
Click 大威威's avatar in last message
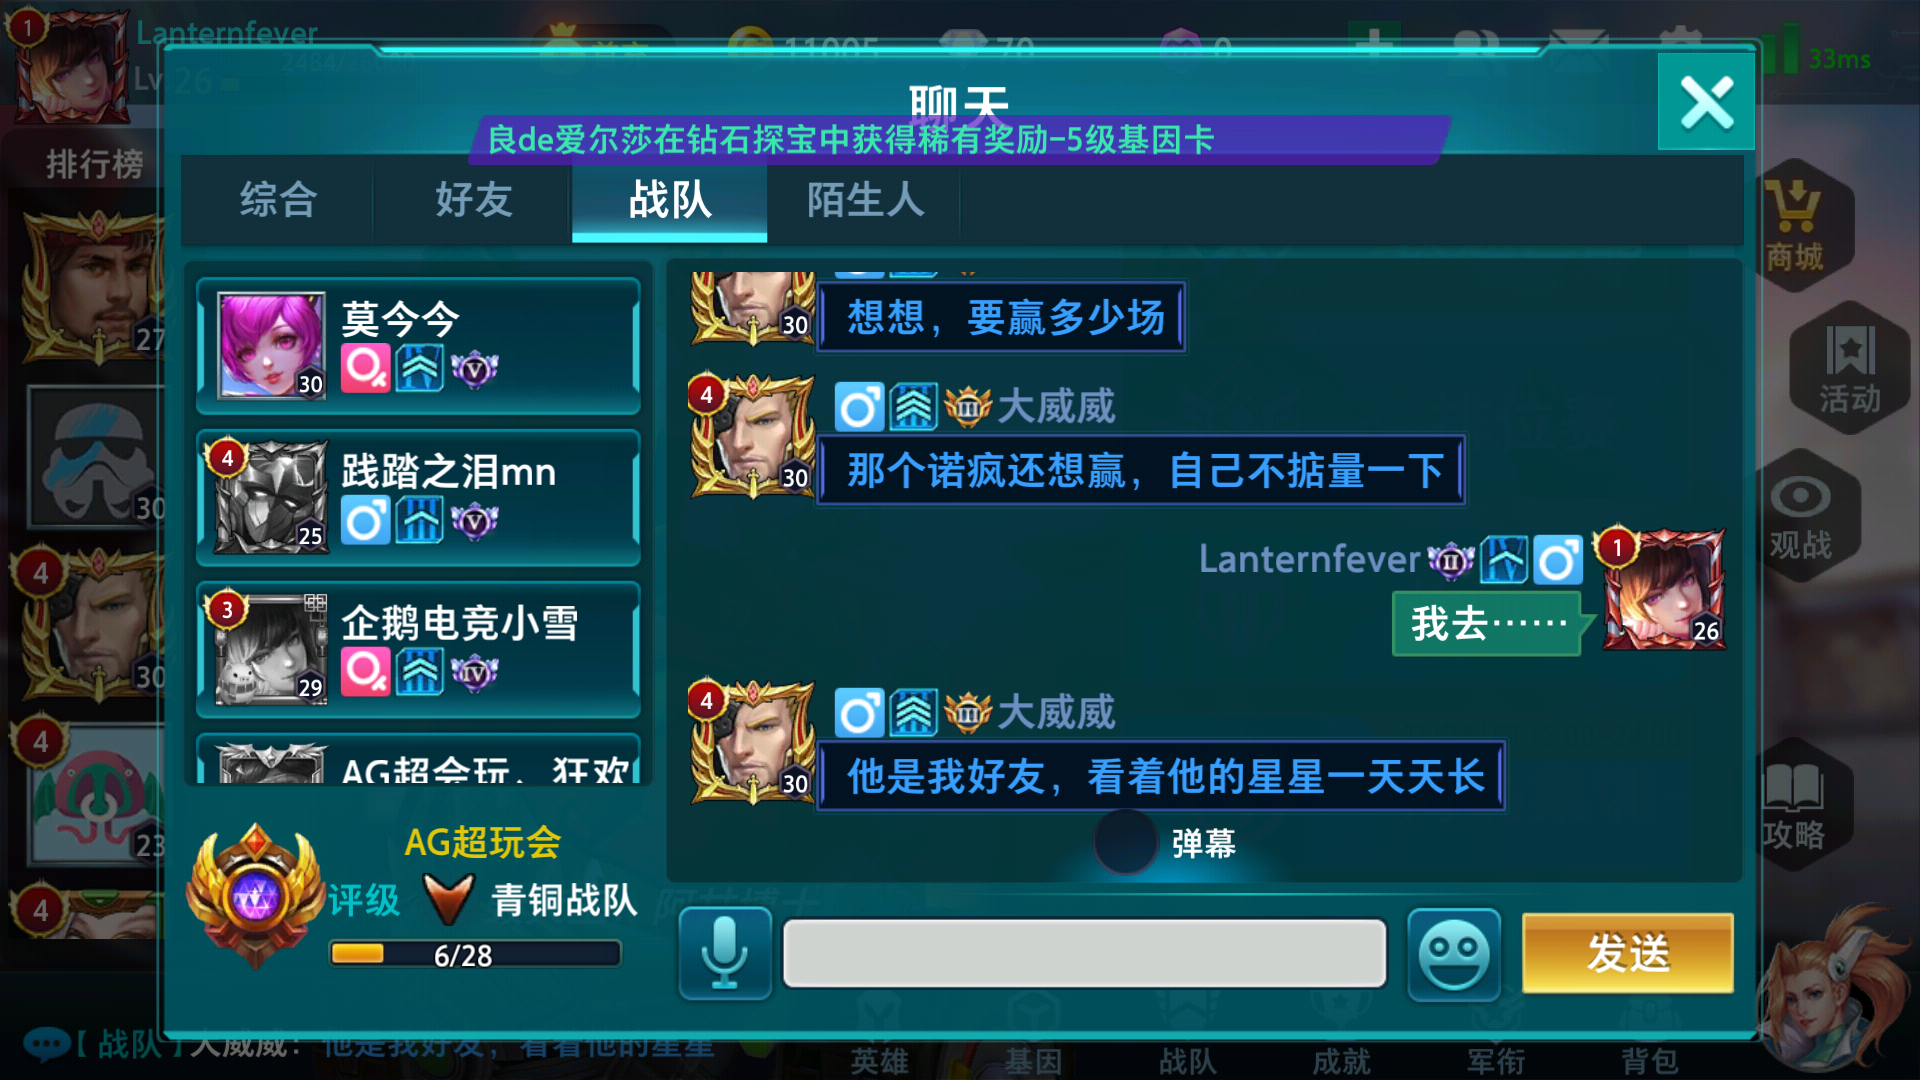(753, 744)
